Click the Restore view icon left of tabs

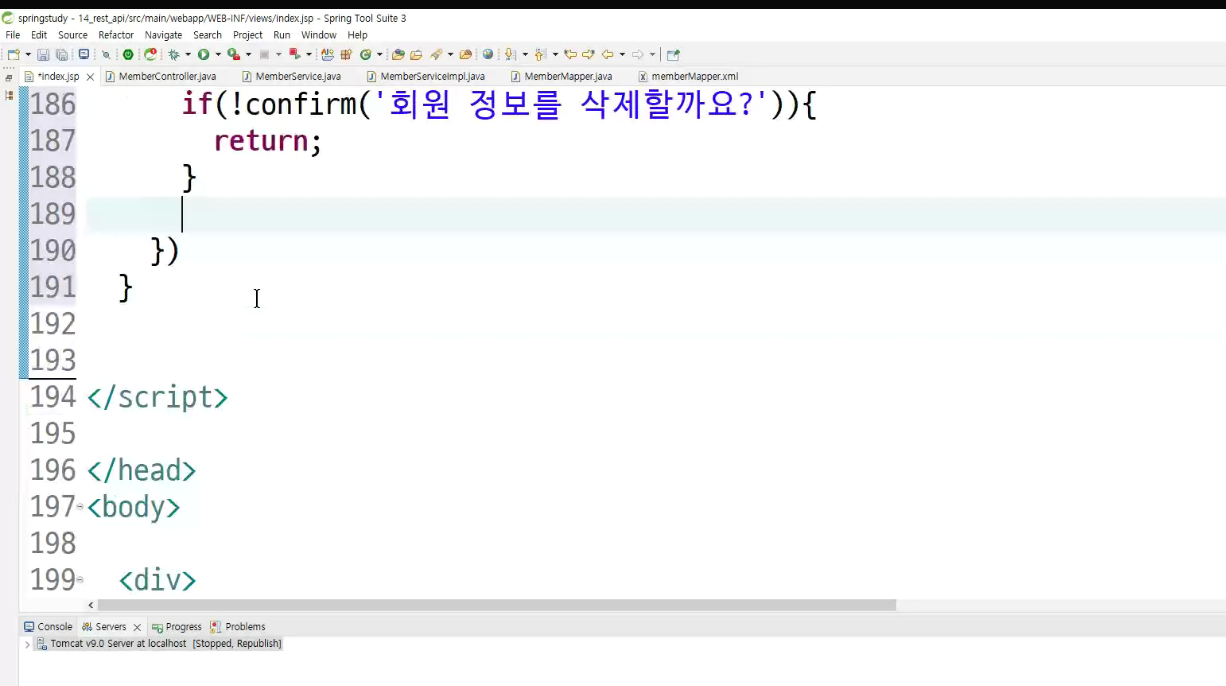click(x=9, y=77)
